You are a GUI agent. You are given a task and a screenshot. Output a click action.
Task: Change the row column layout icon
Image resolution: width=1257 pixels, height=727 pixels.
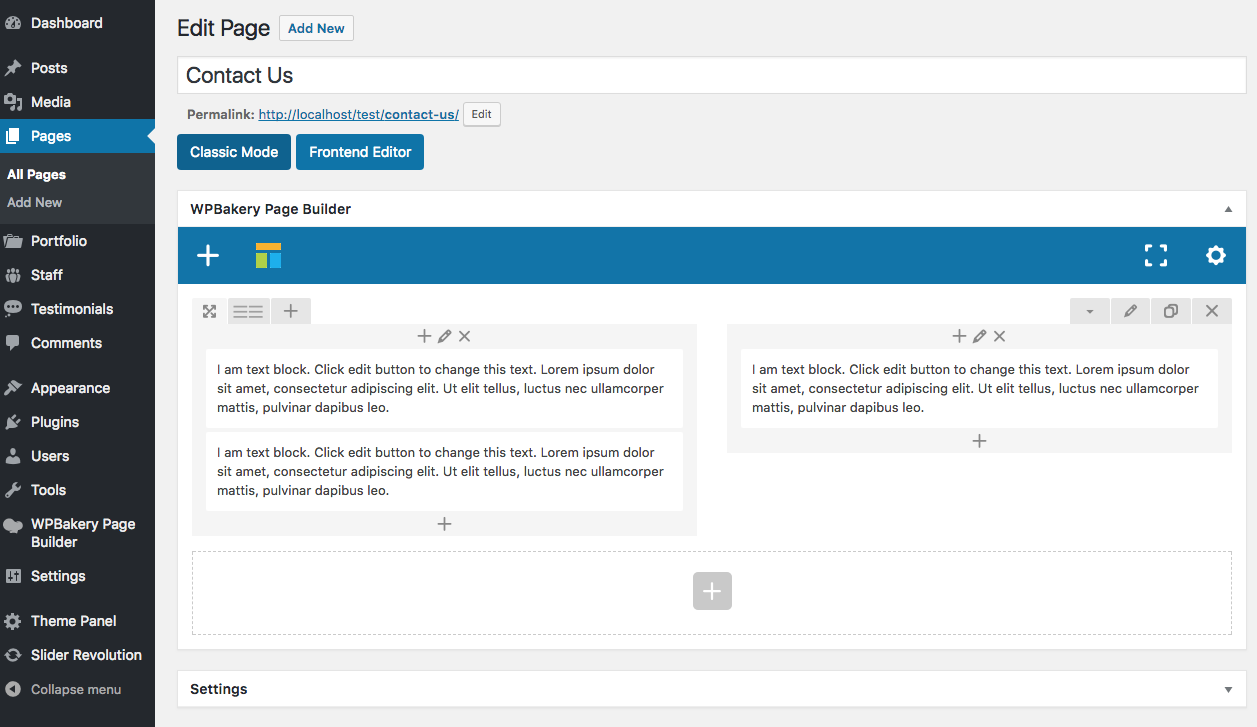(248, 311)
